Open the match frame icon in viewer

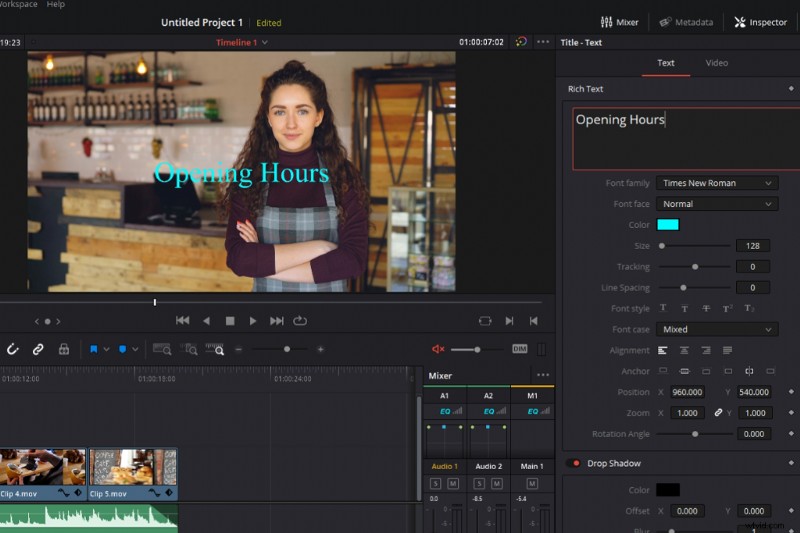485,321
